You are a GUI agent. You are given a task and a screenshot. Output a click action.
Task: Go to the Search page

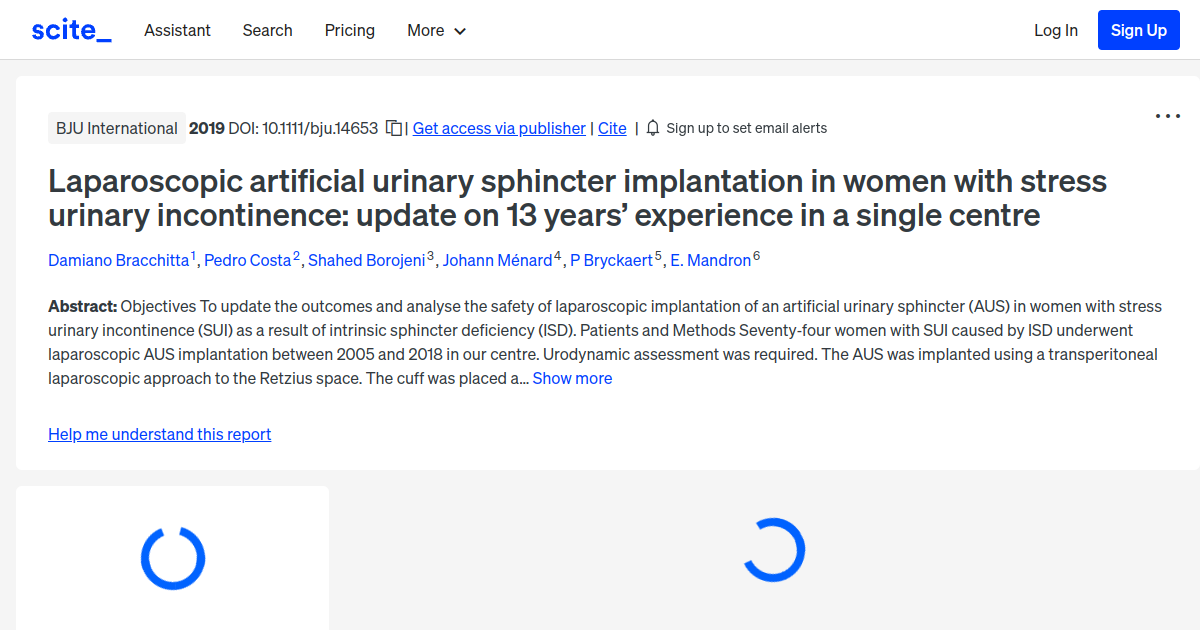click(267, 30)
